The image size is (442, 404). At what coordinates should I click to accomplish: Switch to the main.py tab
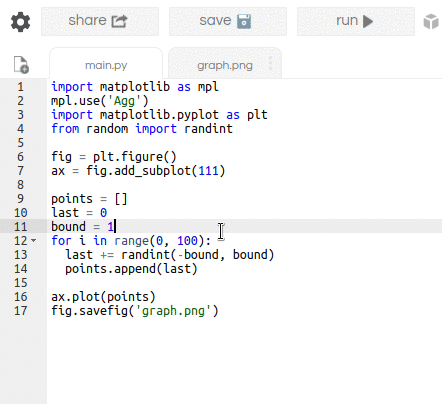(x=106, y=65)
